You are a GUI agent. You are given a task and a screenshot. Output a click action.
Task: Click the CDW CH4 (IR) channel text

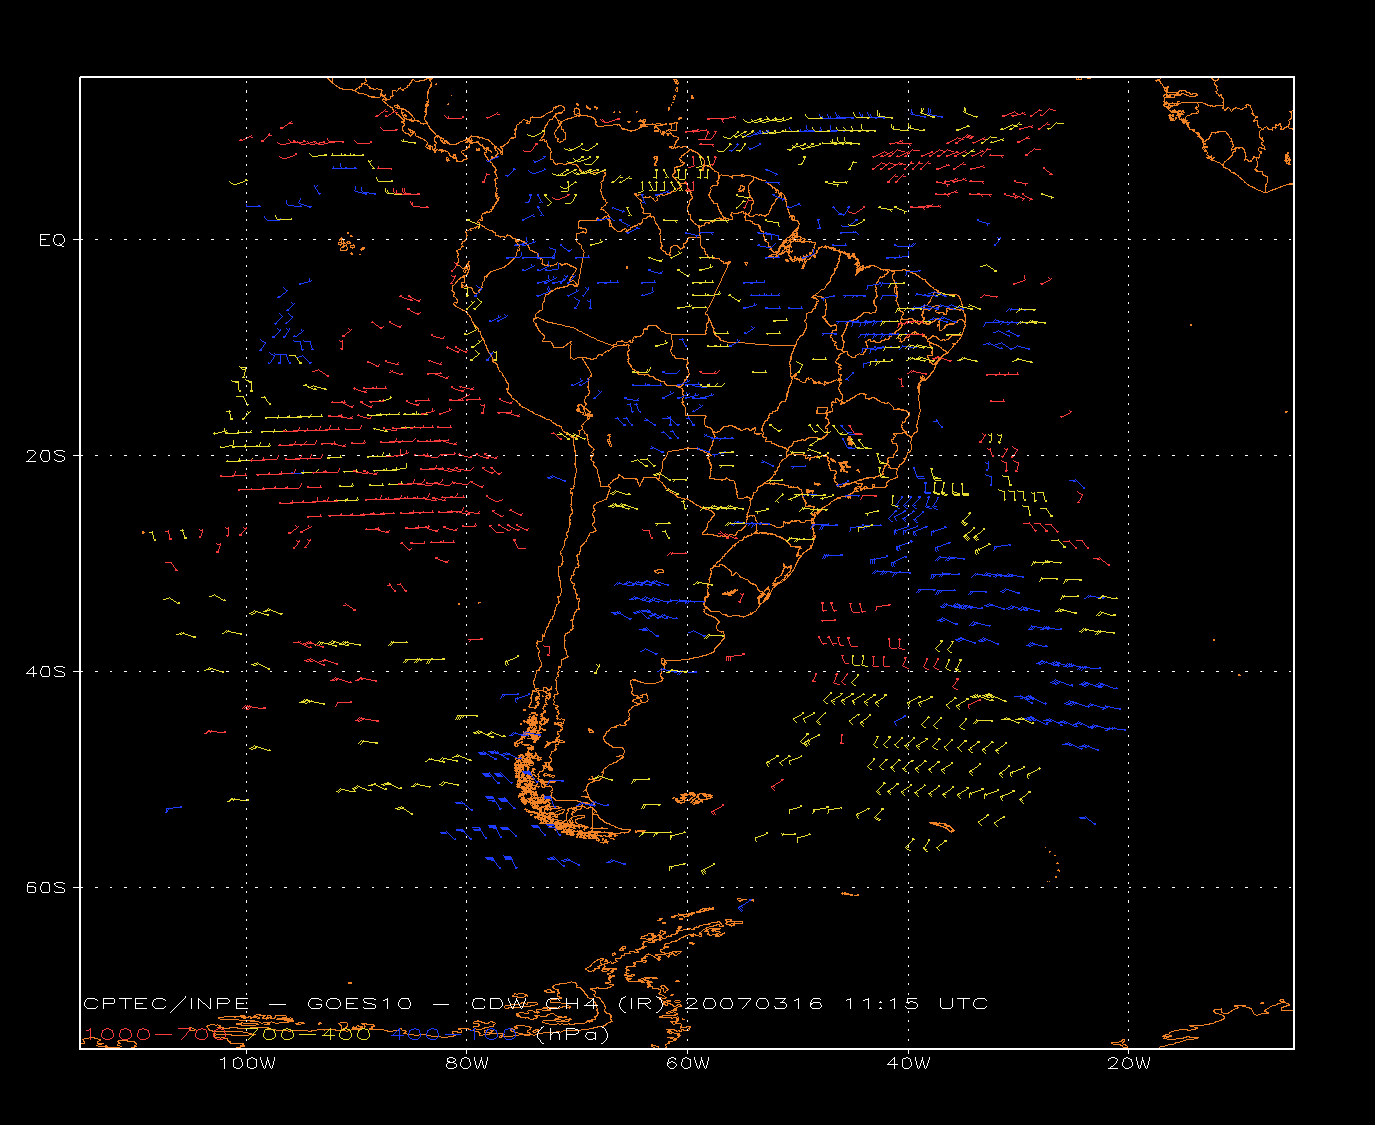point(567,1004)
